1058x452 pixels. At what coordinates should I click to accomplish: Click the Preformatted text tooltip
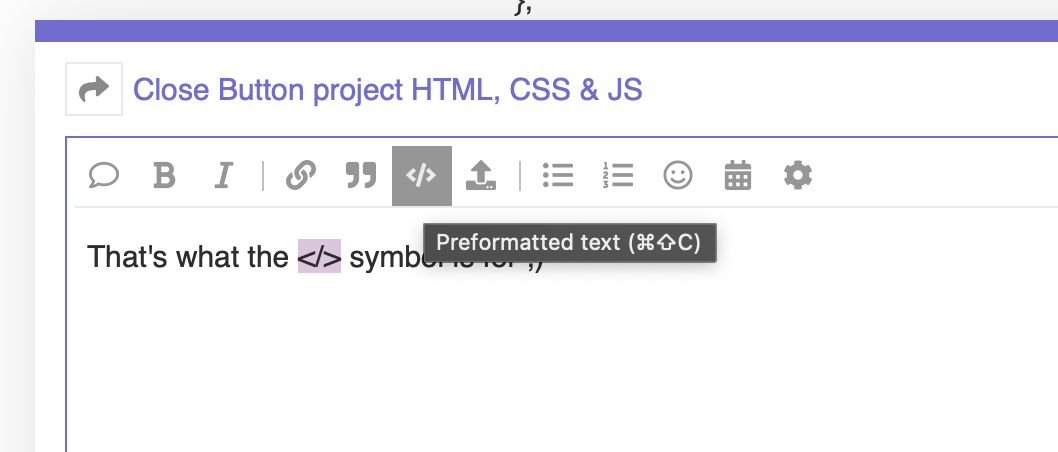(569, 243)
